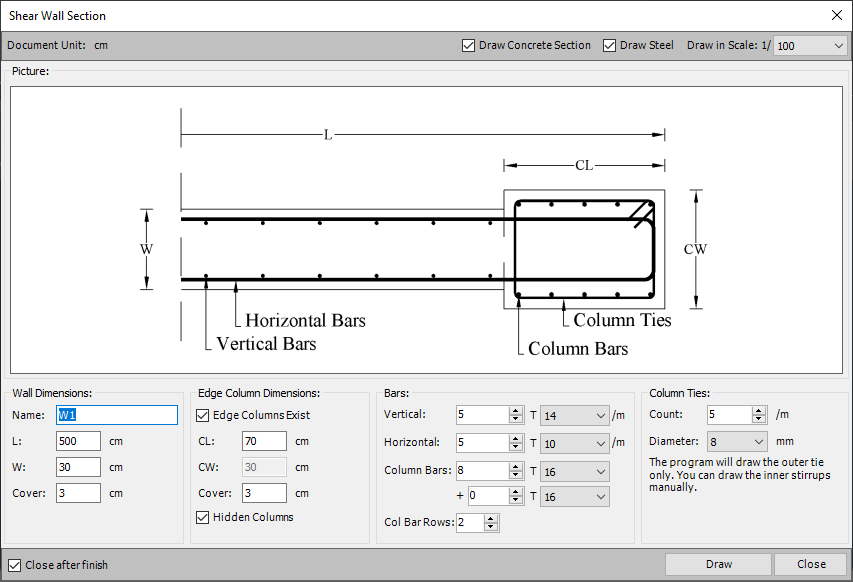
Task: Decrease the Col Bar Rows spinner
Action: tap(490, 527)
